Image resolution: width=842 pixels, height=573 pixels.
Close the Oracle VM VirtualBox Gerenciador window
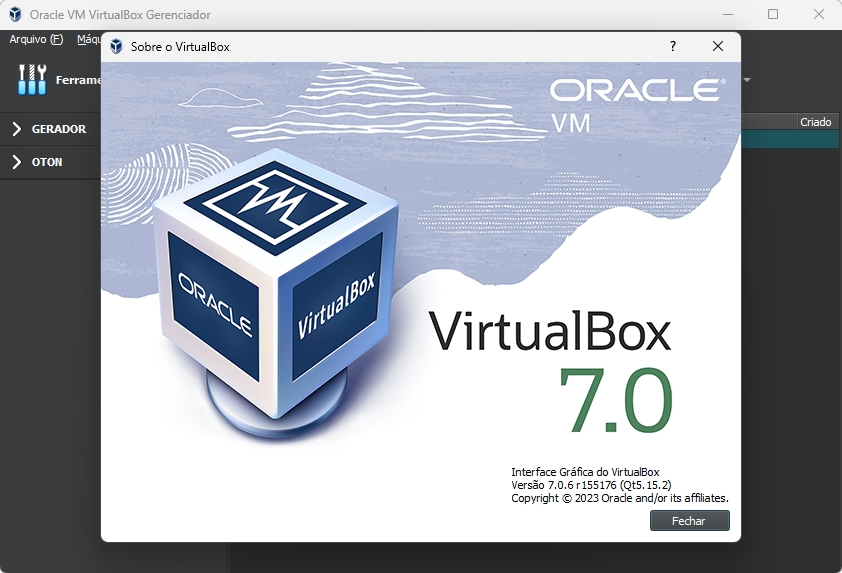[x=818, y=14]
